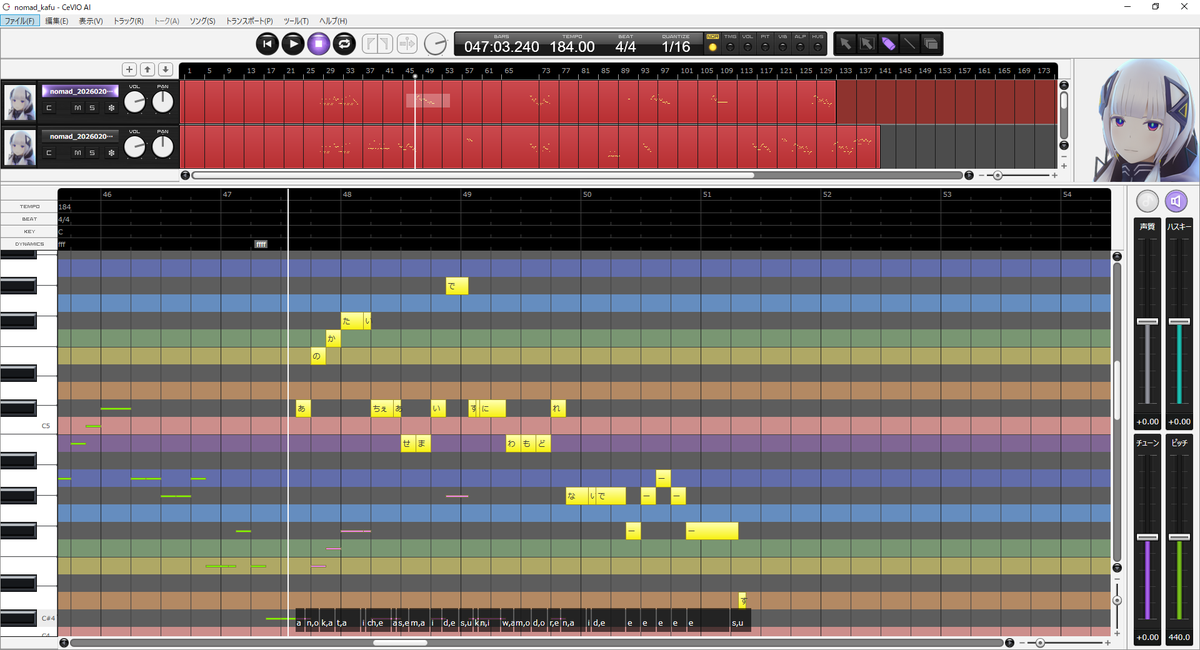Select the PIT pitch edit mode

point(765,47)
